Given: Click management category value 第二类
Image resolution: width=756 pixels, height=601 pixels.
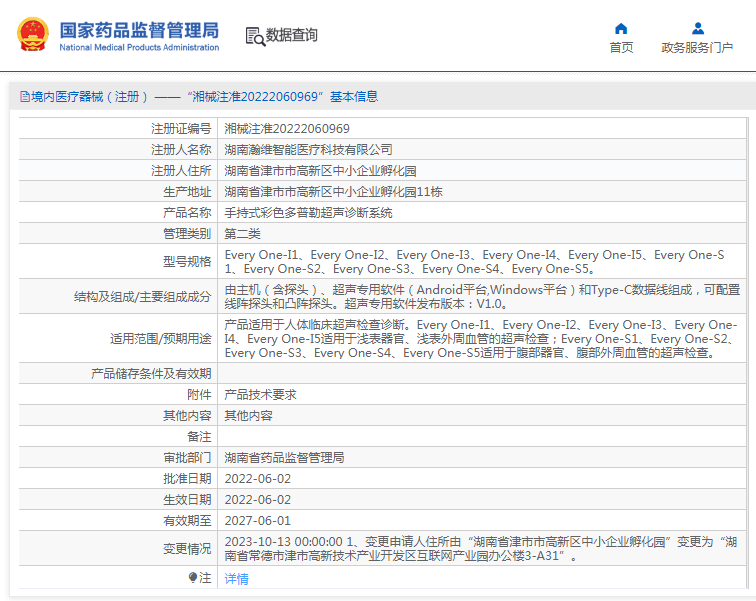Looking at the screenshot, I should click(x=243, y=234).
